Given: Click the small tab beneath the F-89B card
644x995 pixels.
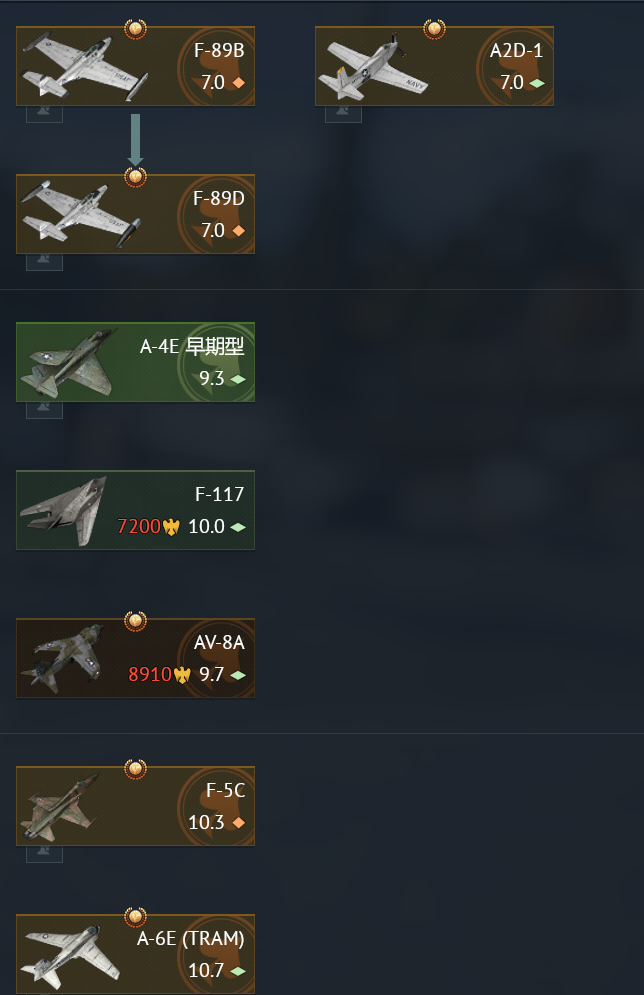Looking at the screenshot, I should click(x=44, y=114).
